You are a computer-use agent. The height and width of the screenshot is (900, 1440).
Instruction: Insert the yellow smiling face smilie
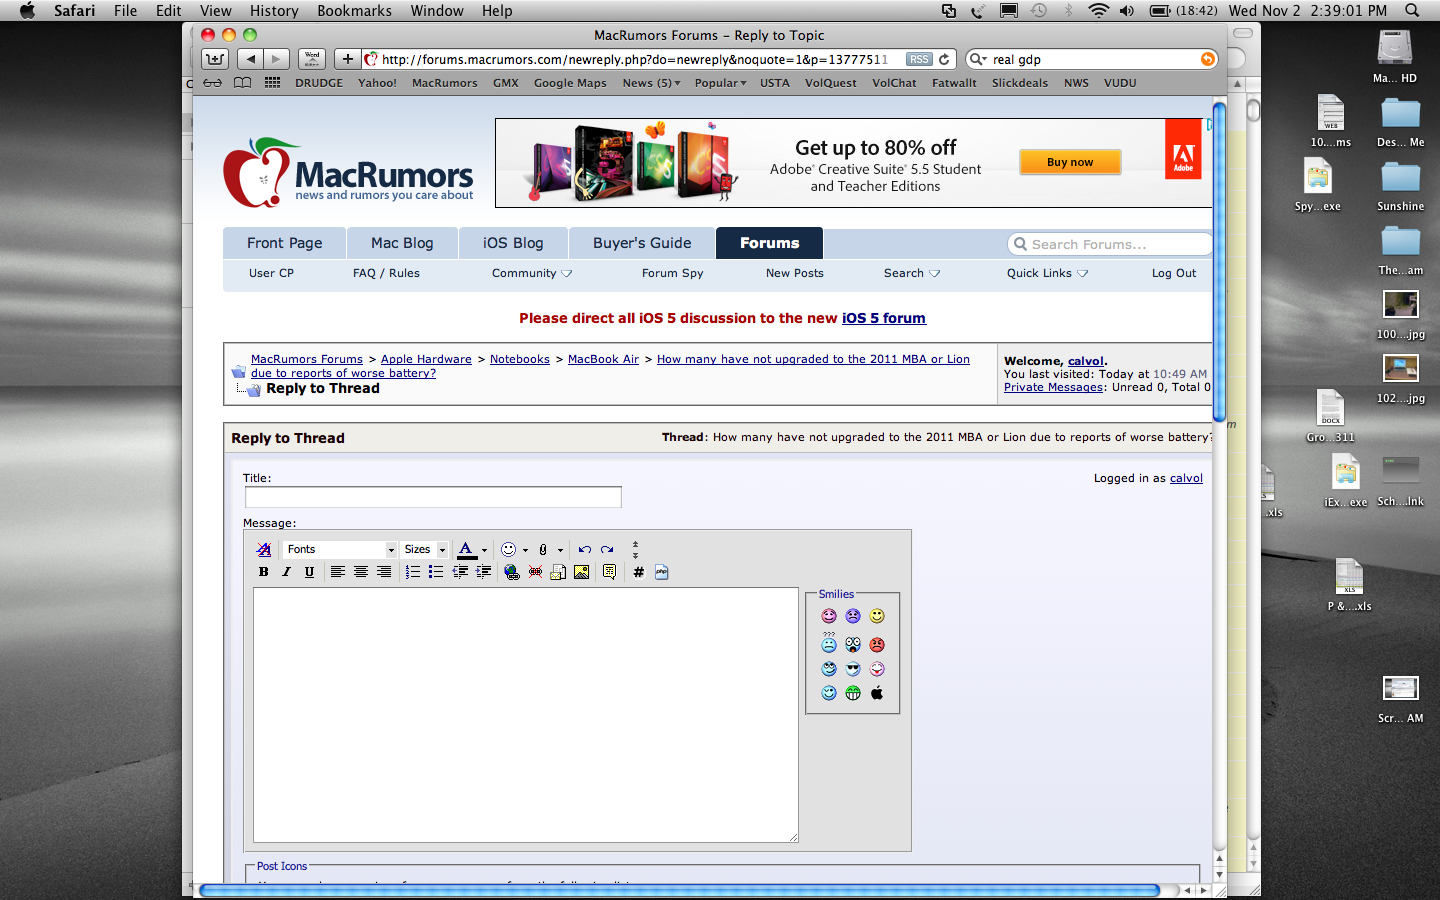877,616
